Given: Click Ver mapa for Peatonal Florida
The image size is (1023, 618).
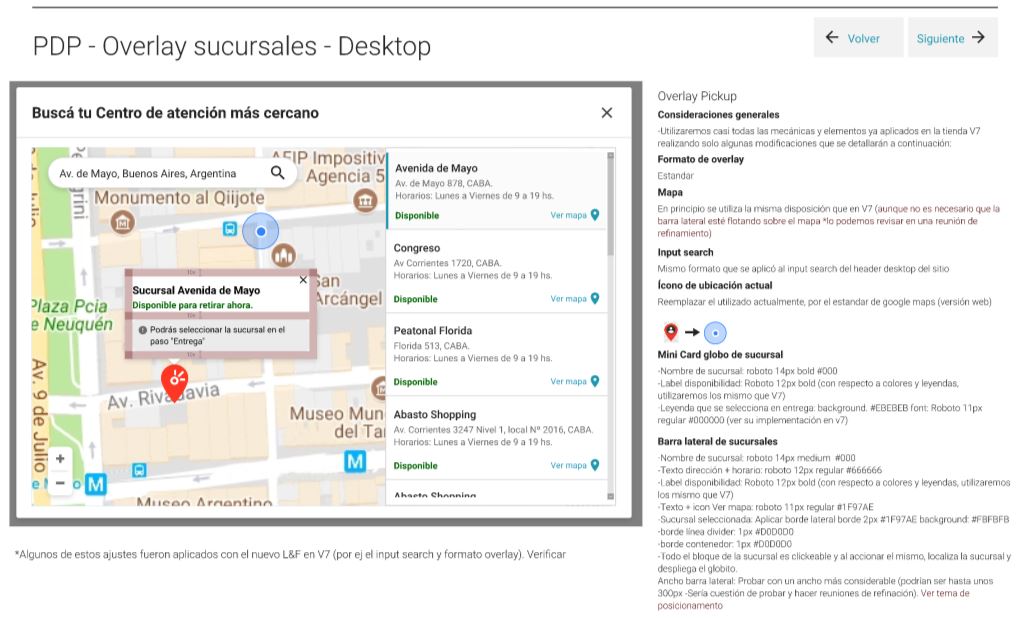Looking at the screenshot, I should 575,382.
